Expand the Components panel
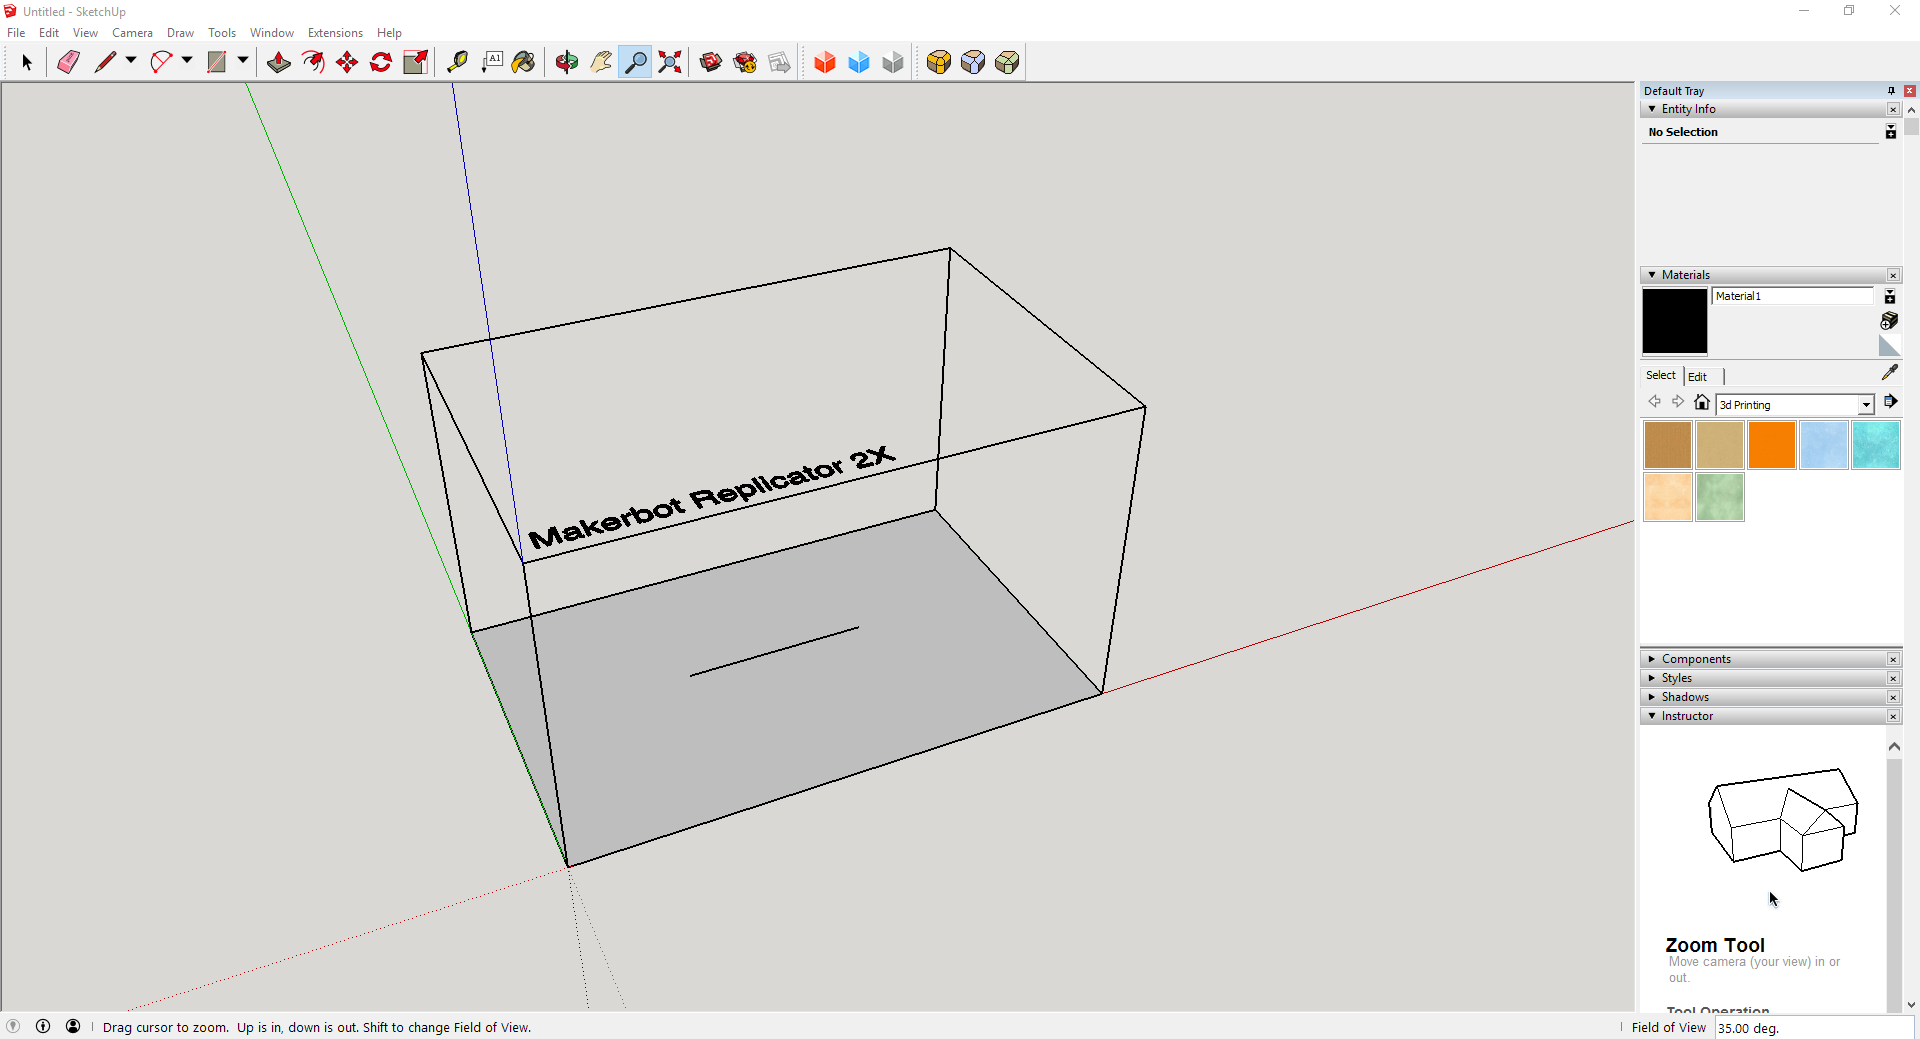This screenshot has width=1920, height=1039. (x=1652, y=659)
